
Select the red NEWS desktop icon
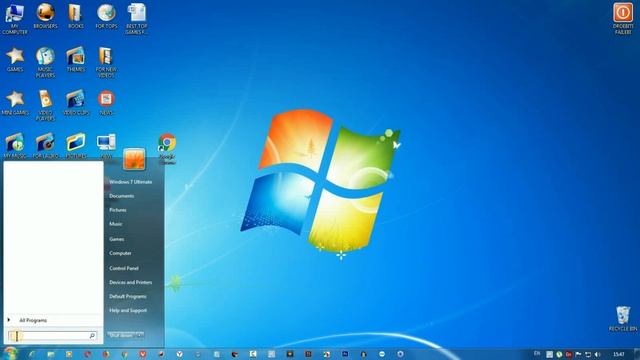[x=106, y=103]
